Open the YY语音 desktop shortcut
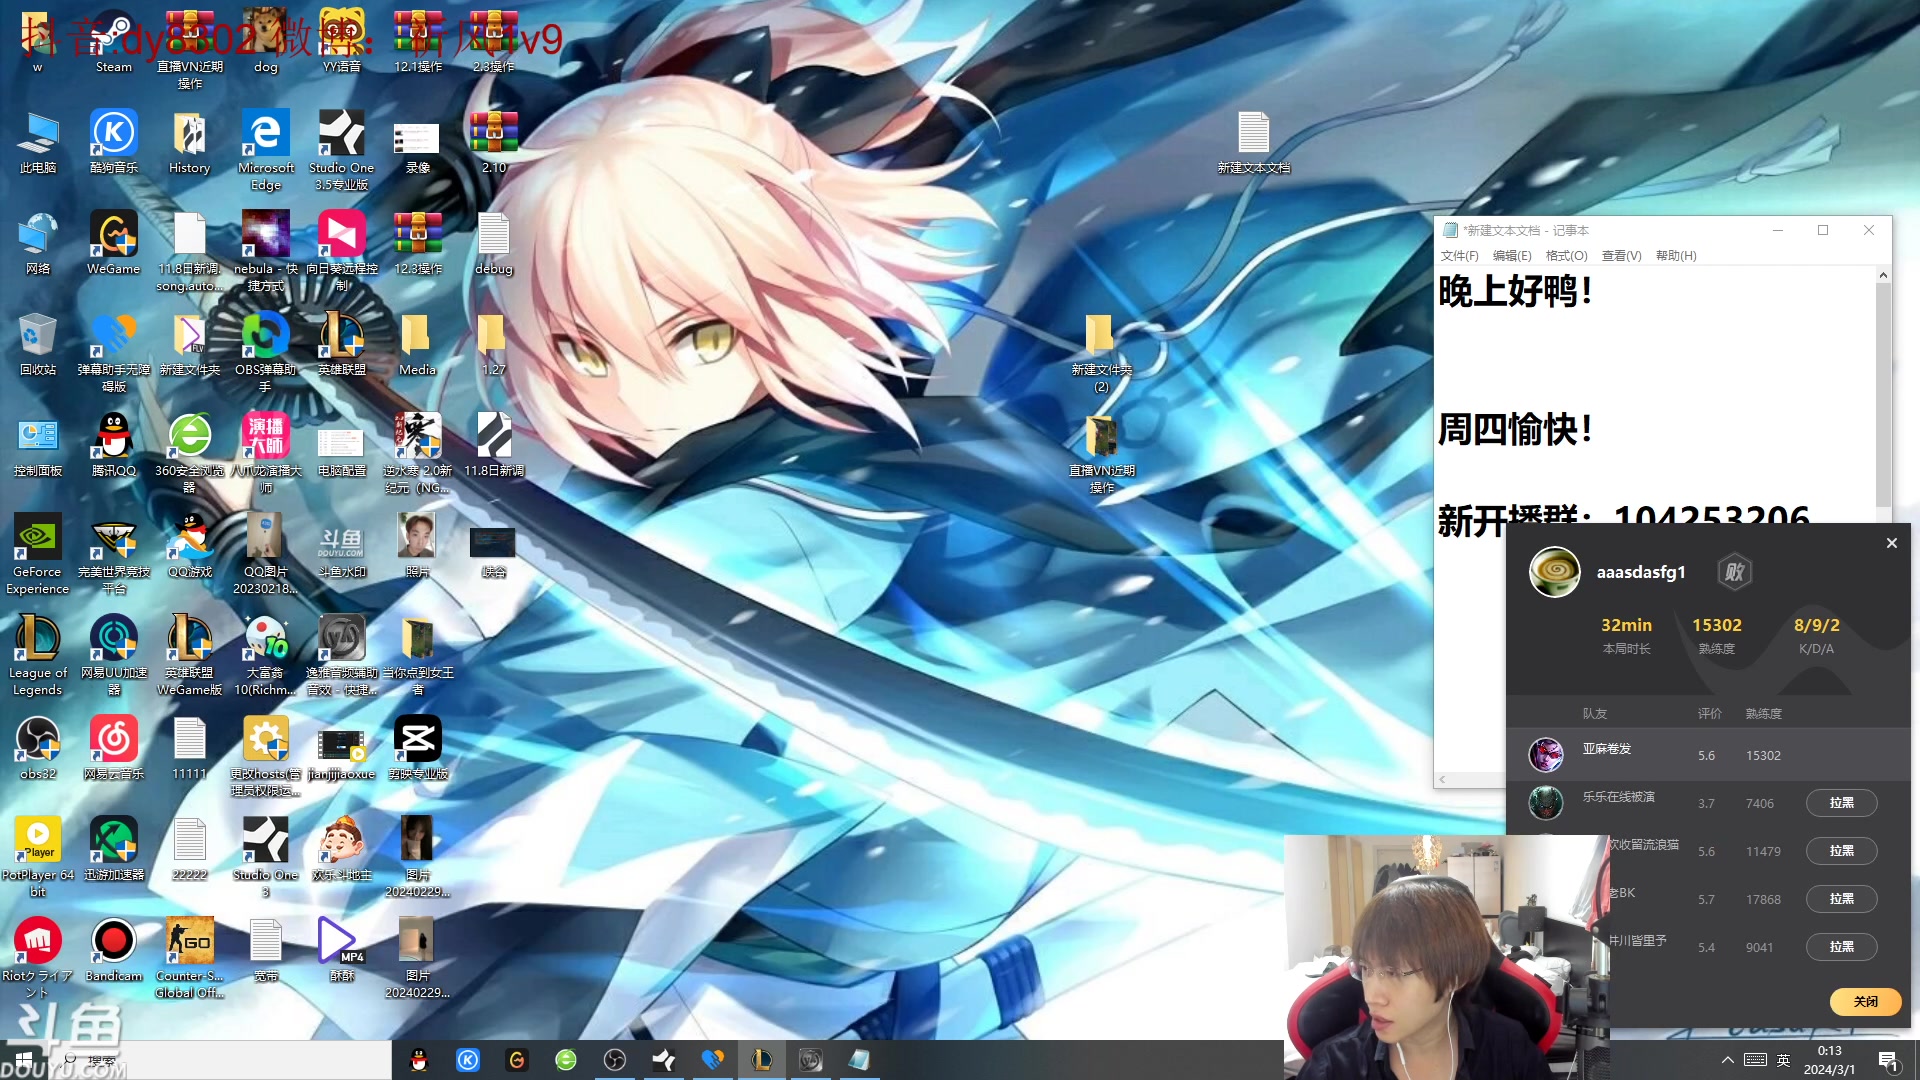The image size is (1920, 1080). point(342,40)
